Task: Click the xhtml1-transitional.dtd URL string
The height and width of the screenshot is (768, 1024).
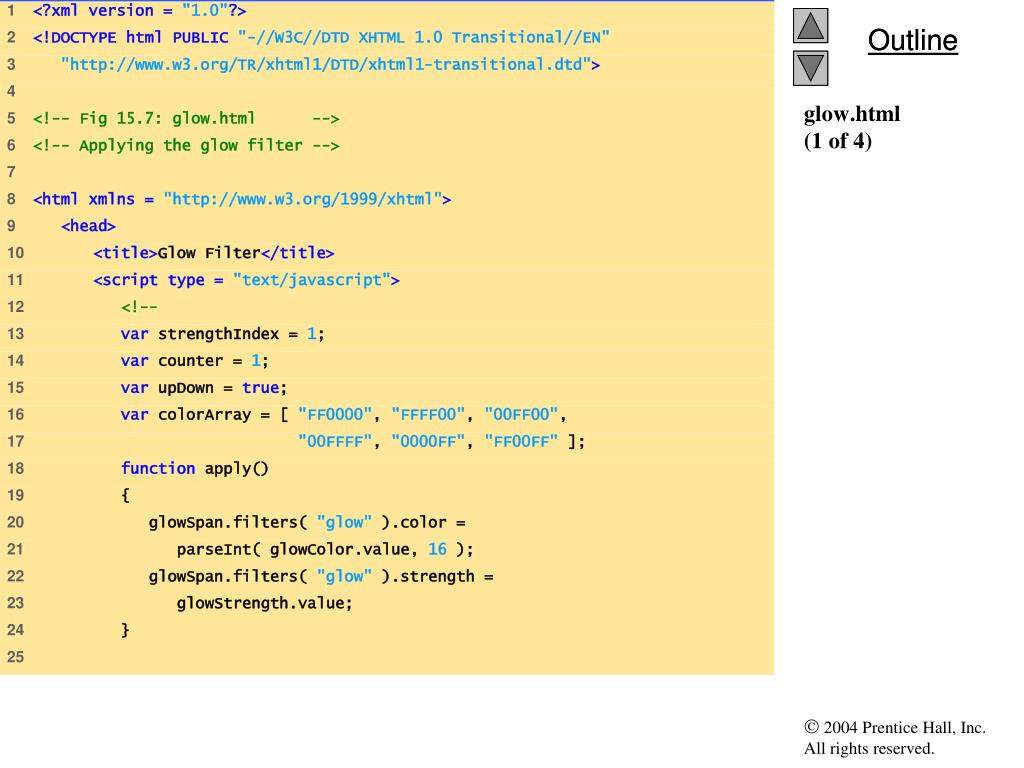Action: tap(330, 64)
